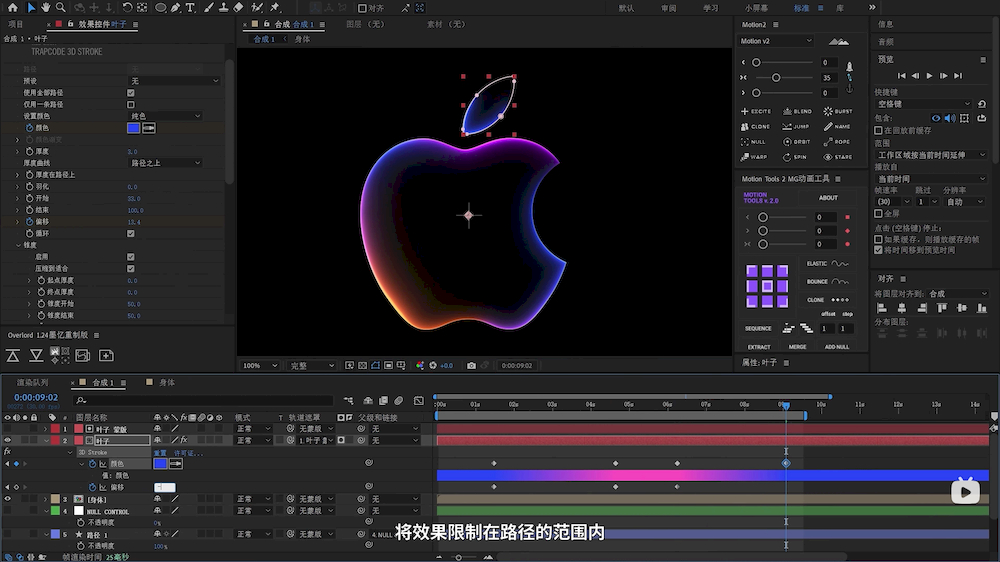Viewport: 1000px width, 562px height.
Task: Enable the 全屏 checkbox
Action: point(878,214)
